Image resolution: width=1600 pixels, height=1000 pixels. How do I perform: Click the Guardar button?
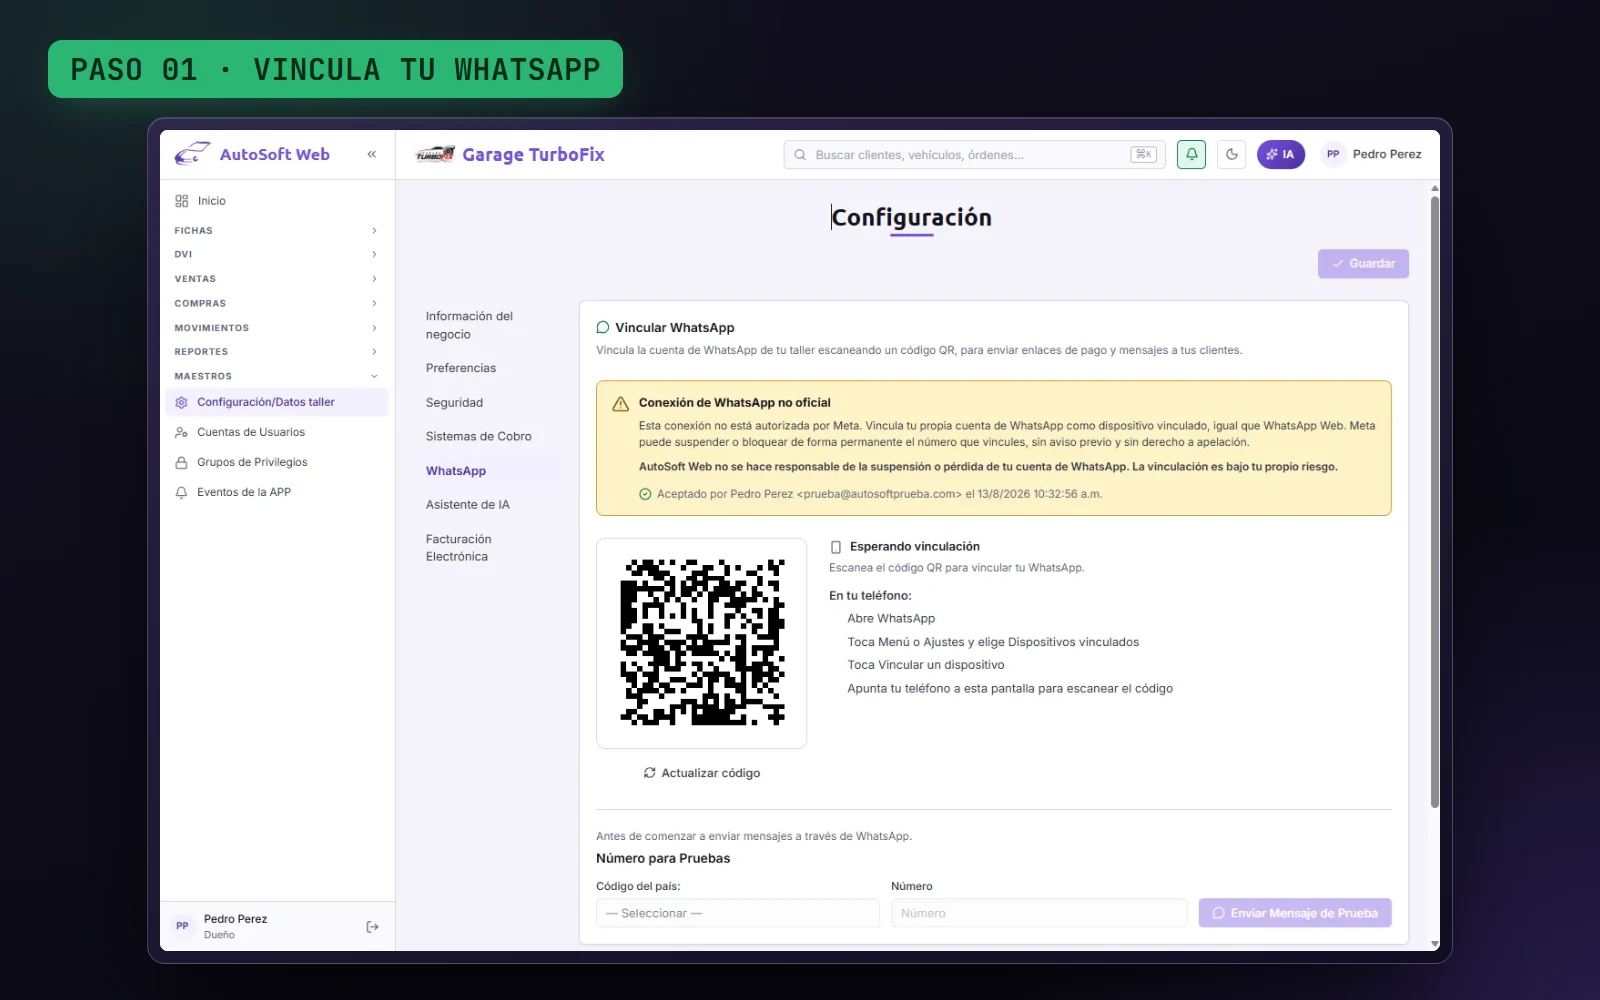[1363, 264]
